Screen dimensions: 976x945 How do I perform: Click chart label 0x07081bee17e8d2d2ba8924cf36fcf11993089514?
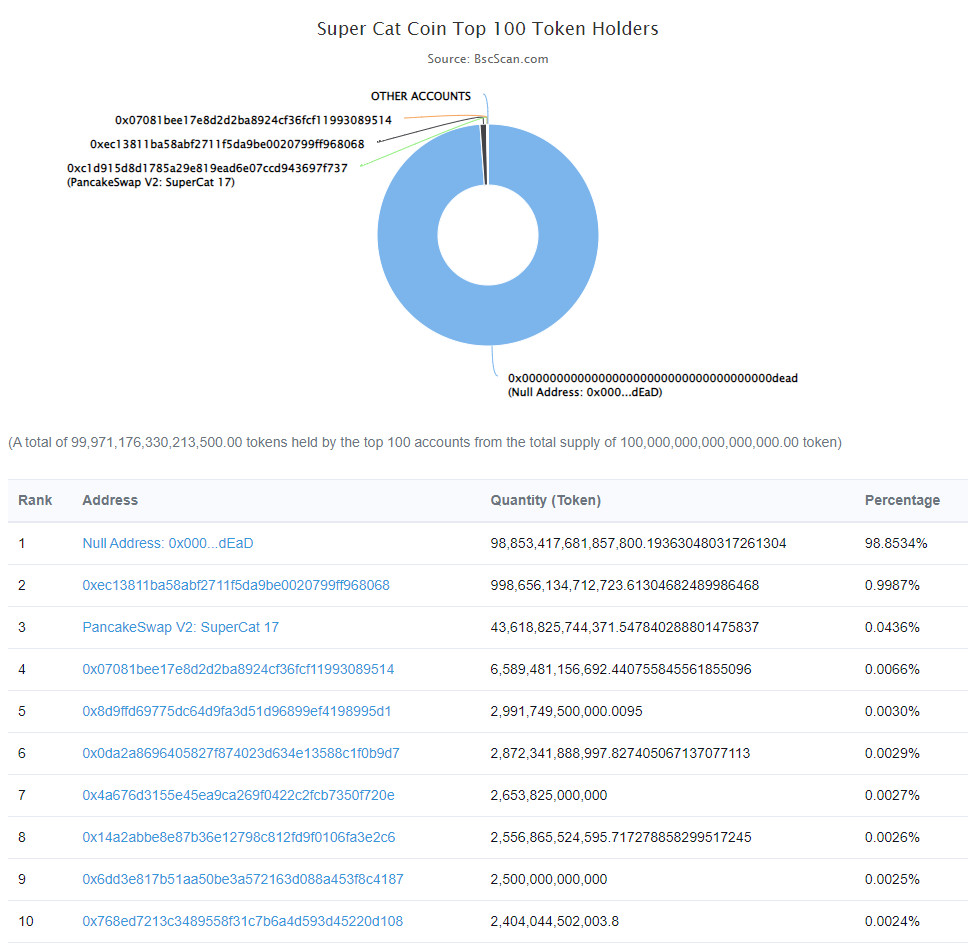point(253,120)
